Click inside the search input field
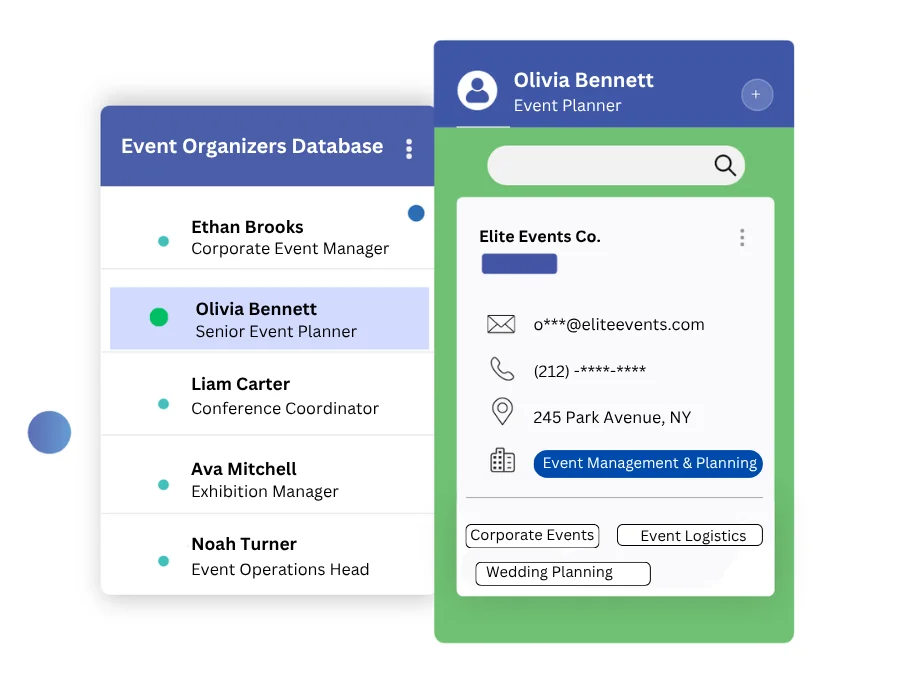 [616, 165]
